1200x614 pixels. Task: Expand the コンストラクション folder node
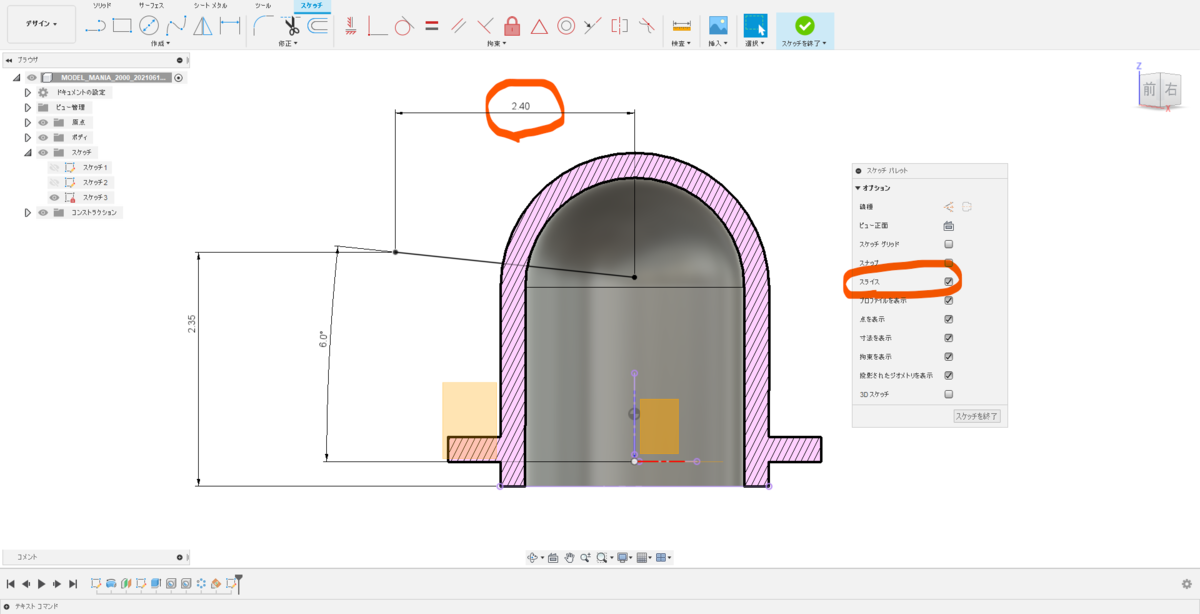tap(28, 212)
